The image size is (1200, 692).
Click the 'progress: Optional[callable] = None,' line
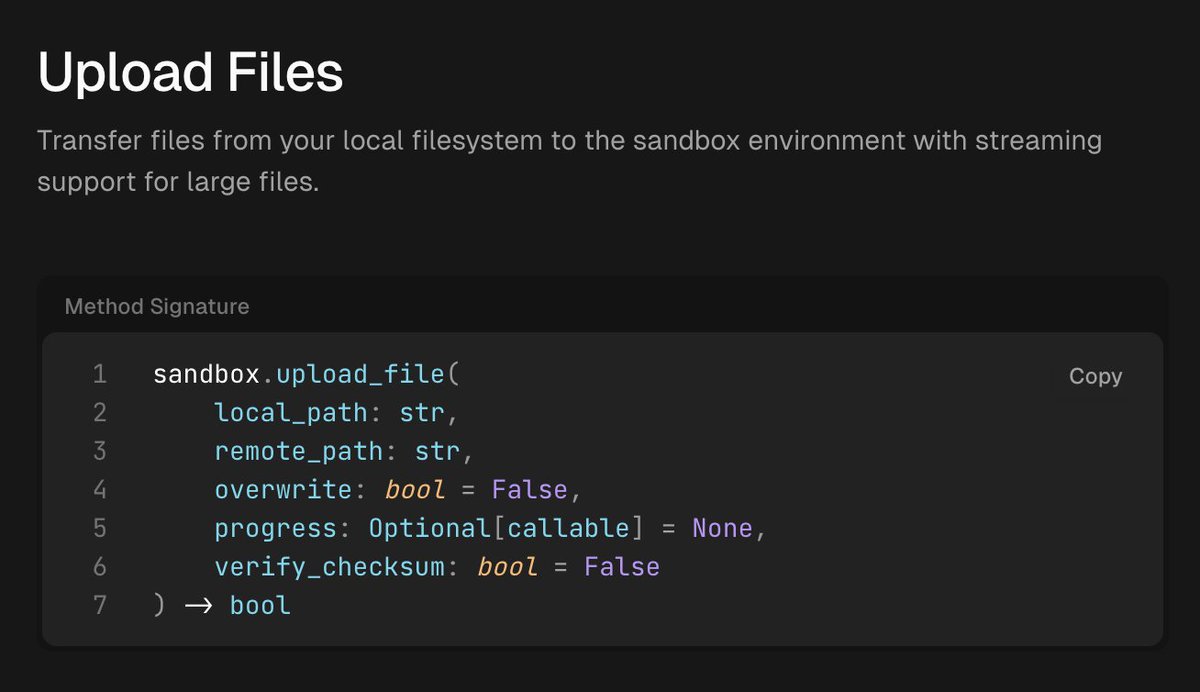click(490, 528)
